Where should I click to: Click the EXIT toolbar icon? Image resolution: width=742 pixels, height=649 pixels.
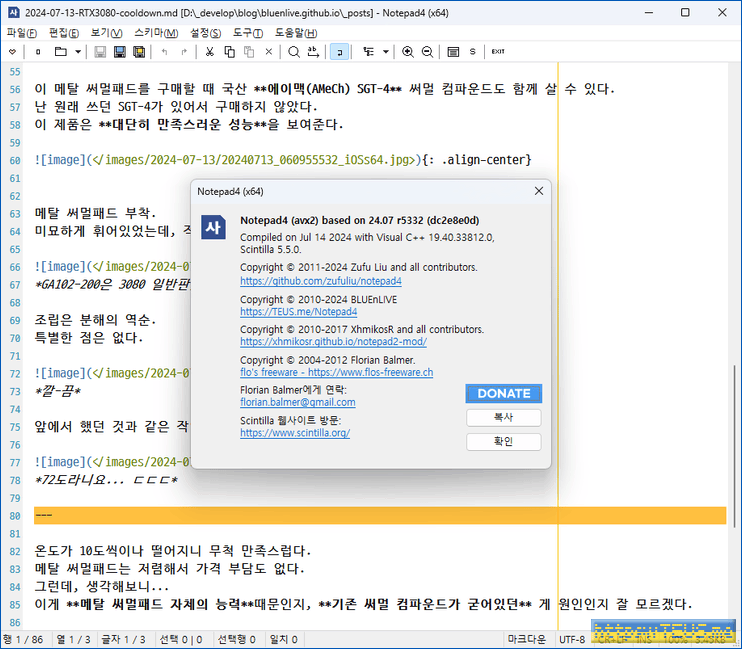pos(497,51)
